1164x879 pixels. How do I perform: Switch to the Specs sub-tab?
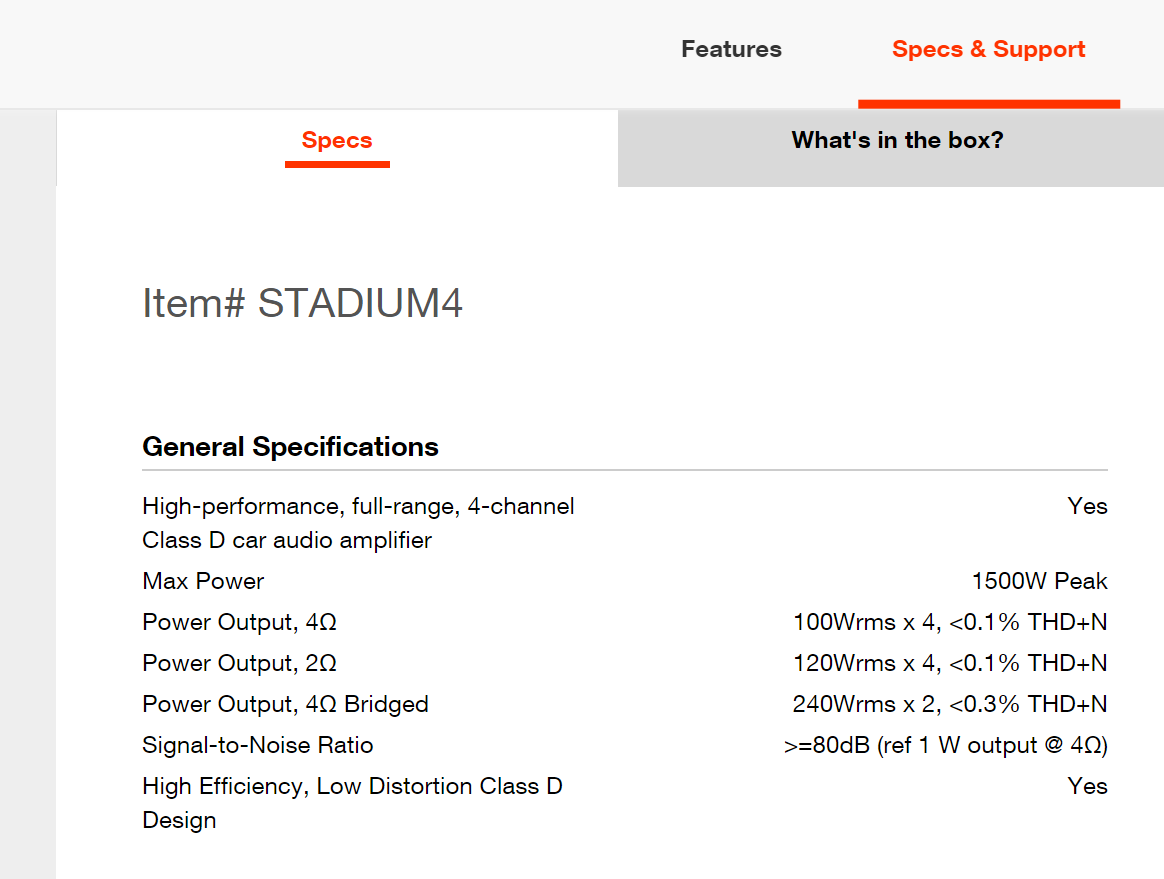point(337,141)
